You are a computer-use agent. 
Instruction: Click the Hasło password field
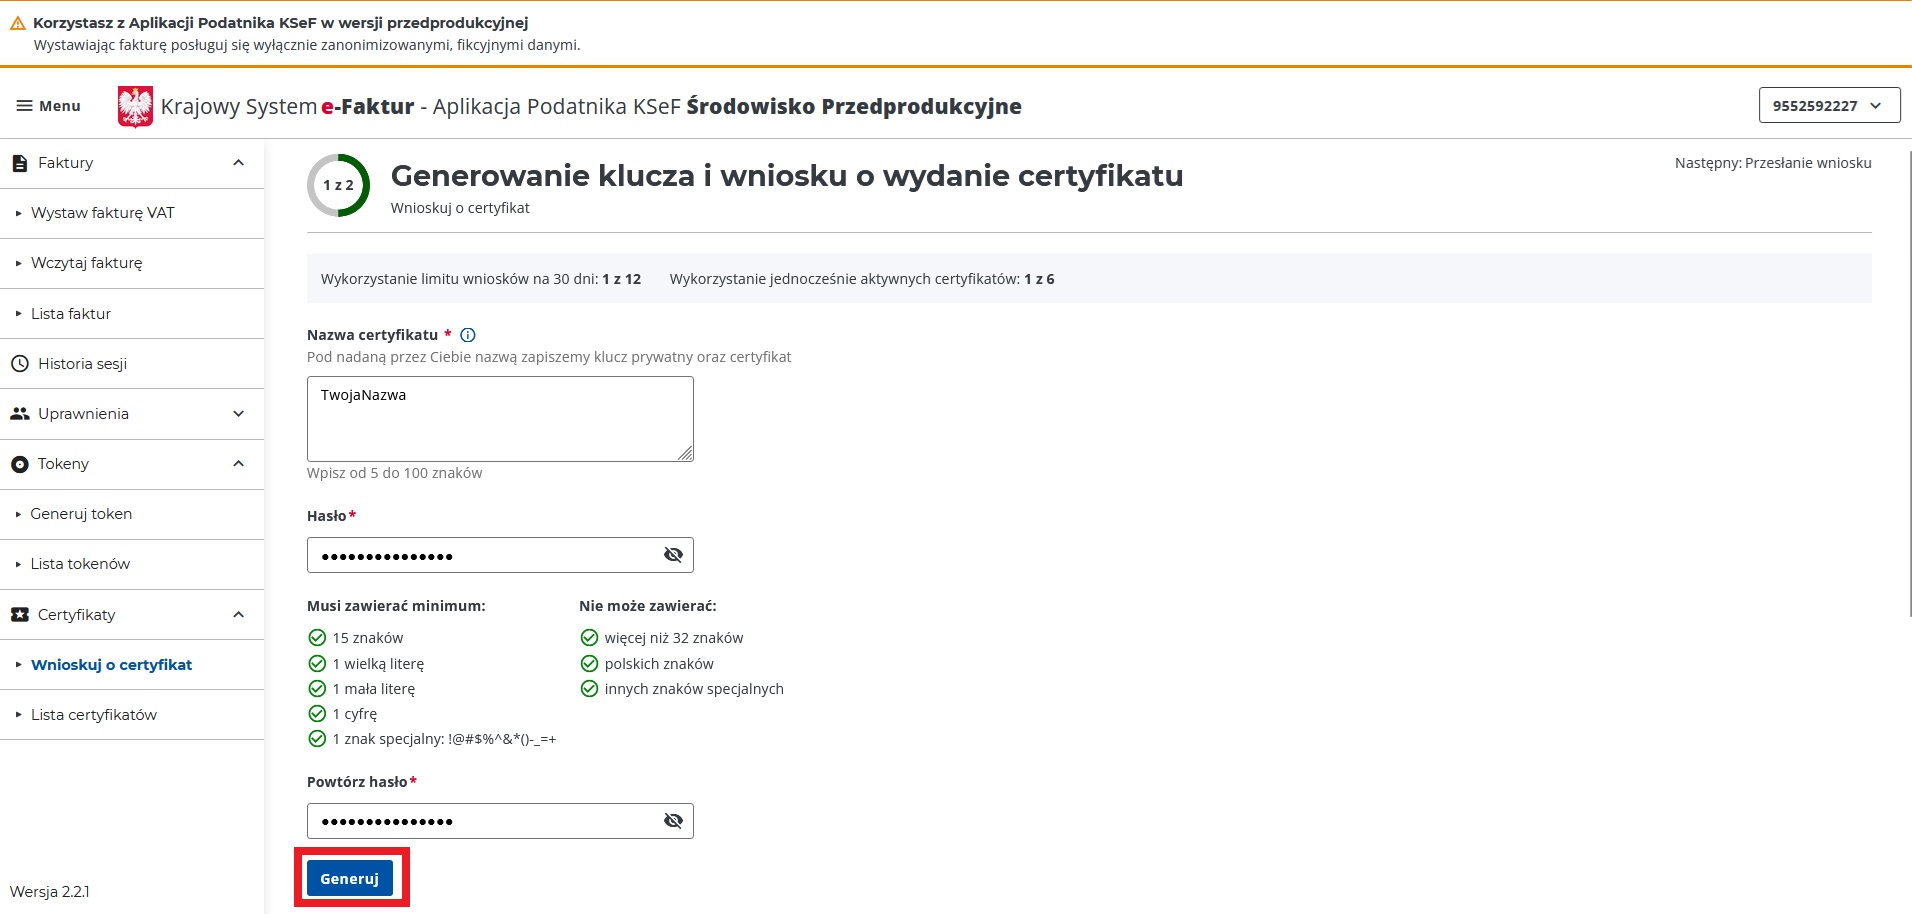(500, 555)
